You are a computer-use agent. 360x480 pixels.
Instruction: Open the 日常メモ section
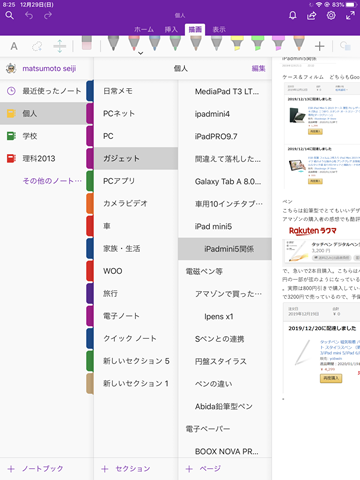136,91
